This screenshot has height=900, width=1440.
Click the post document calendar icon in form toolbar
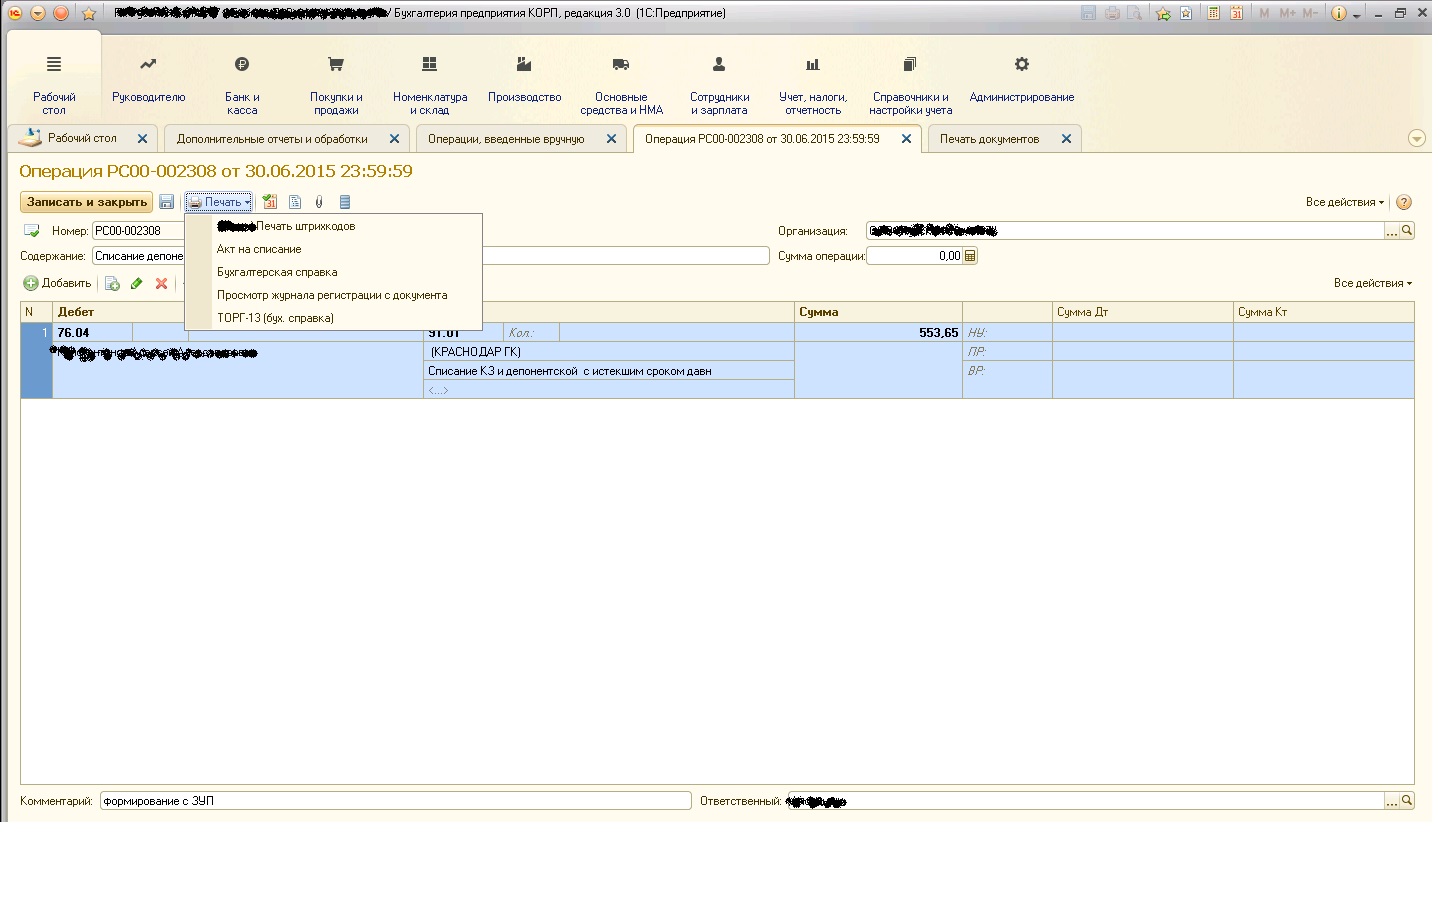[x=270, y=202]
